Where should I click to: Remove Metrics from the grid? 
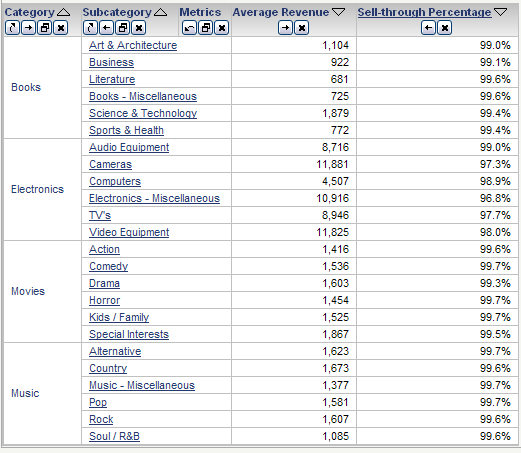tap(222, 28)
